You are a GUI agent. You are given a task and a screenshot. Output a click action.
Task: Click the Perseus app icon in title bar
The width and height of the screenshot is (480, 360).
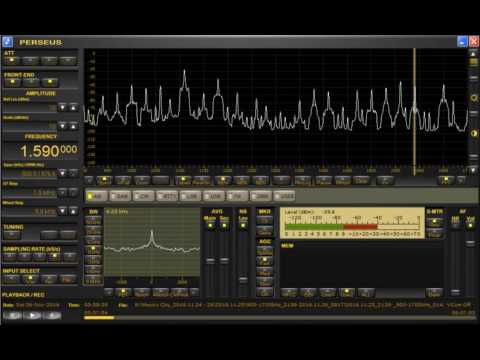(x=8, y=42)
